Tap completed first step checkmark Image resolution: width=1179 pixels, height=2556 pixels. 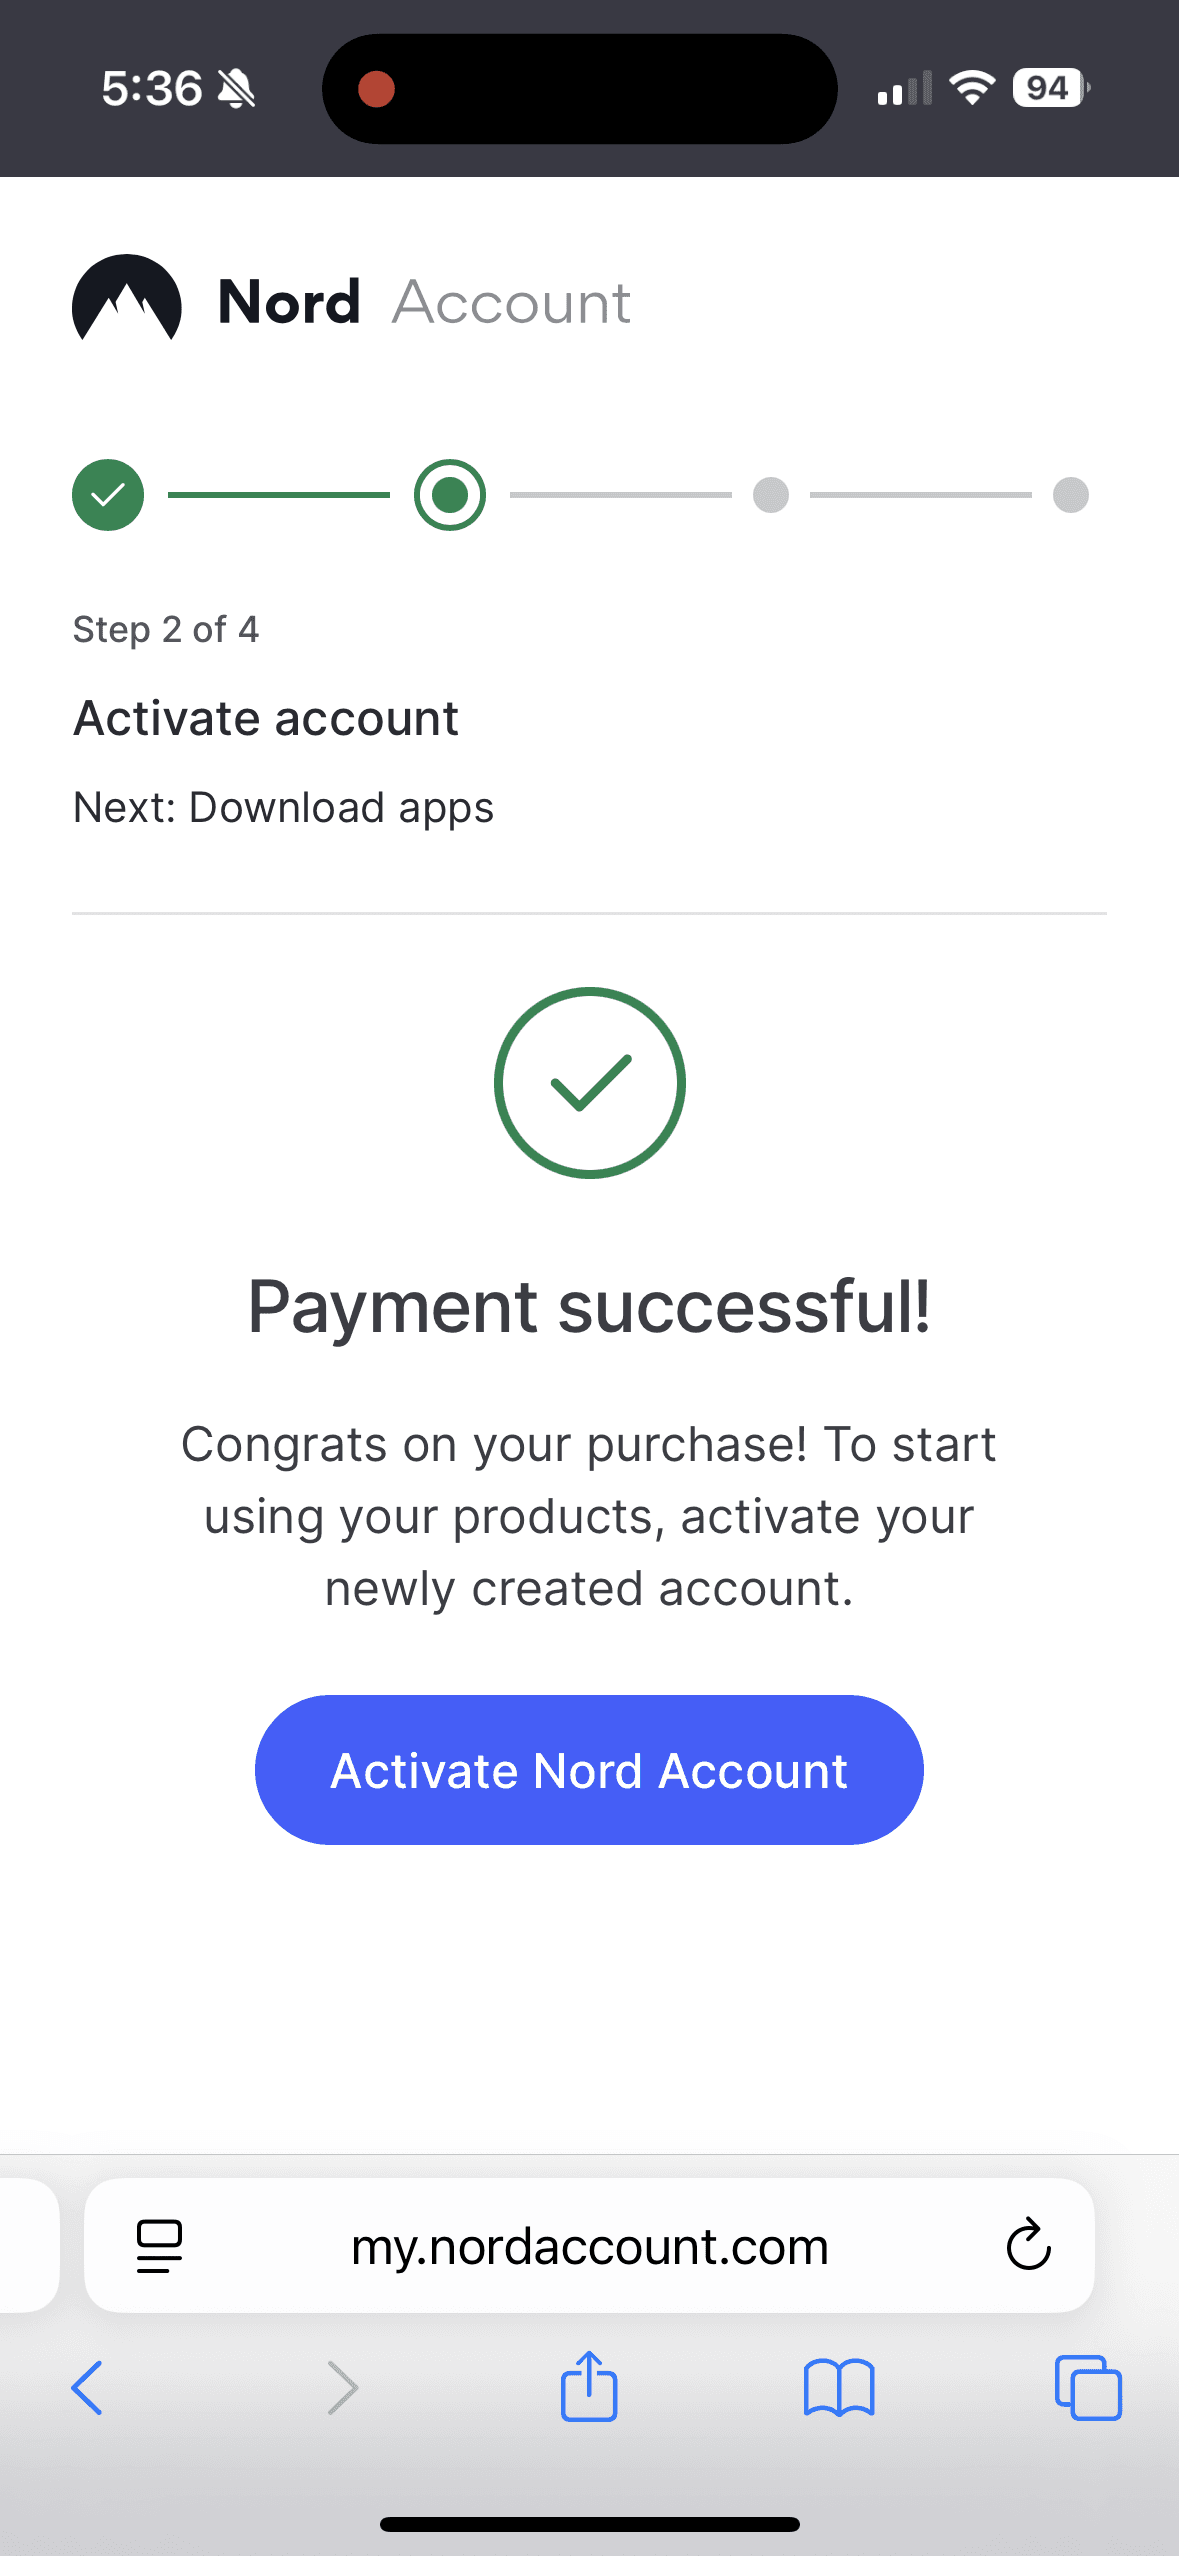(x=108, y=495)
